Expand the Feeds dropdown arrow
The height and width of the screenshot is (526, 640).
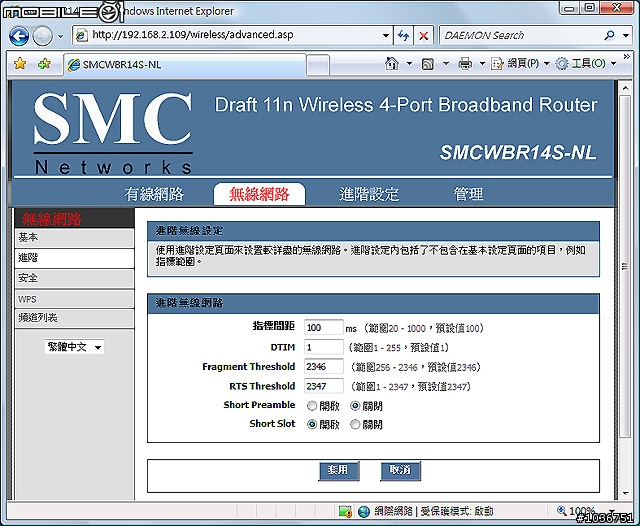coord(446,64)
